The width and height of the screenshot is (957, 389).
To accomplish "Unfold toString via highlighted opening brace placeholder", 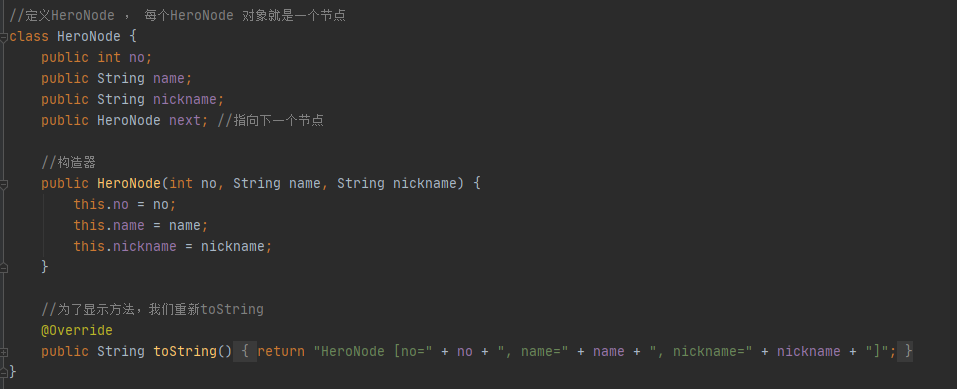I will pos(244,351).
